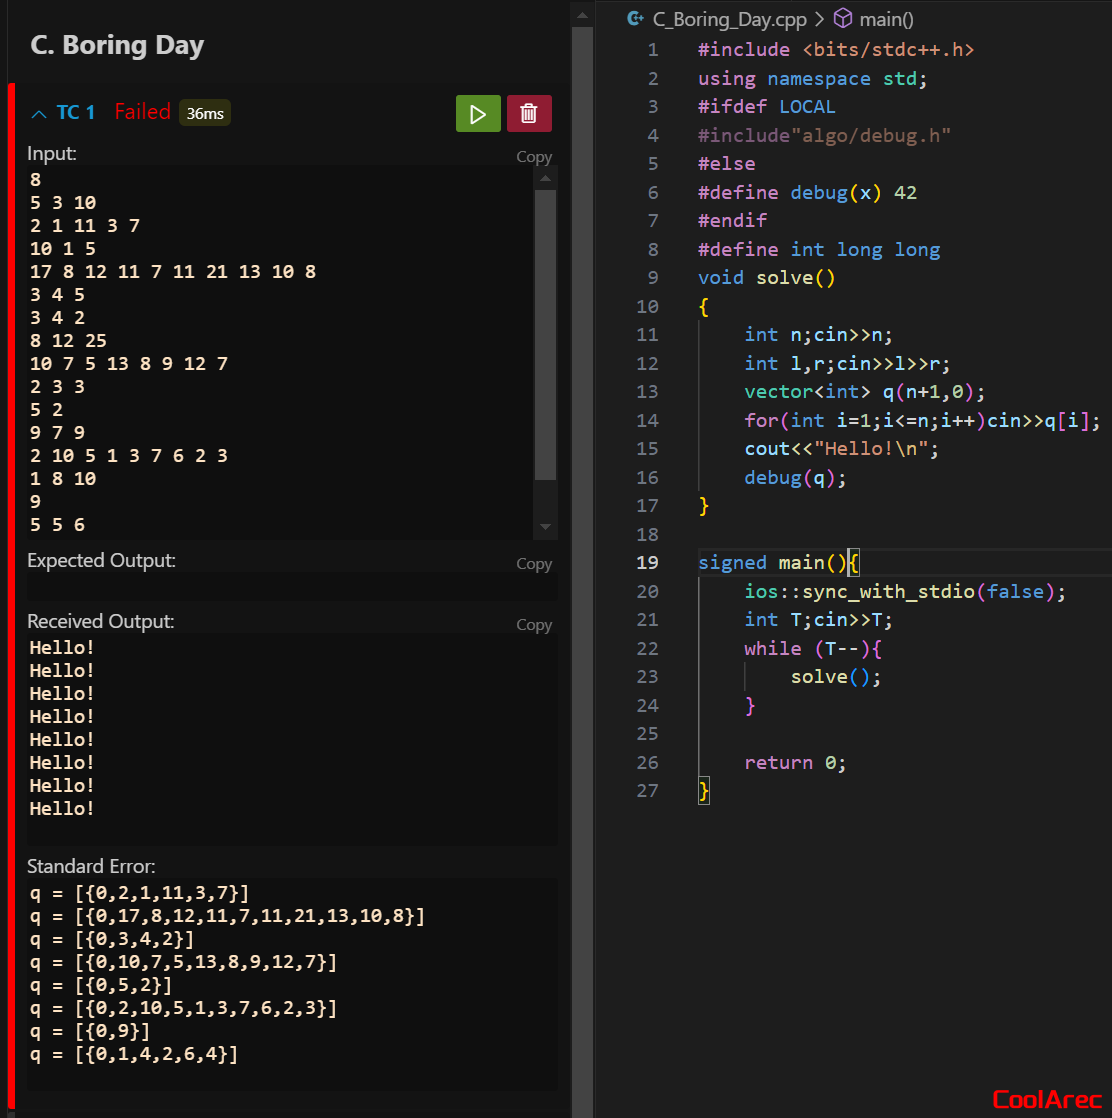This screenshot has width=1112, height=1118.
Task: Open C_Boring_Day.cpp breadcrumb item
Action: click(729, 19)
